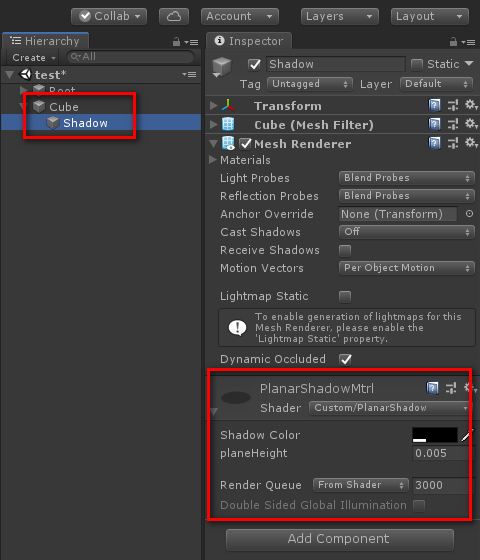Open the Light Probes dropdown

(407, 178)
